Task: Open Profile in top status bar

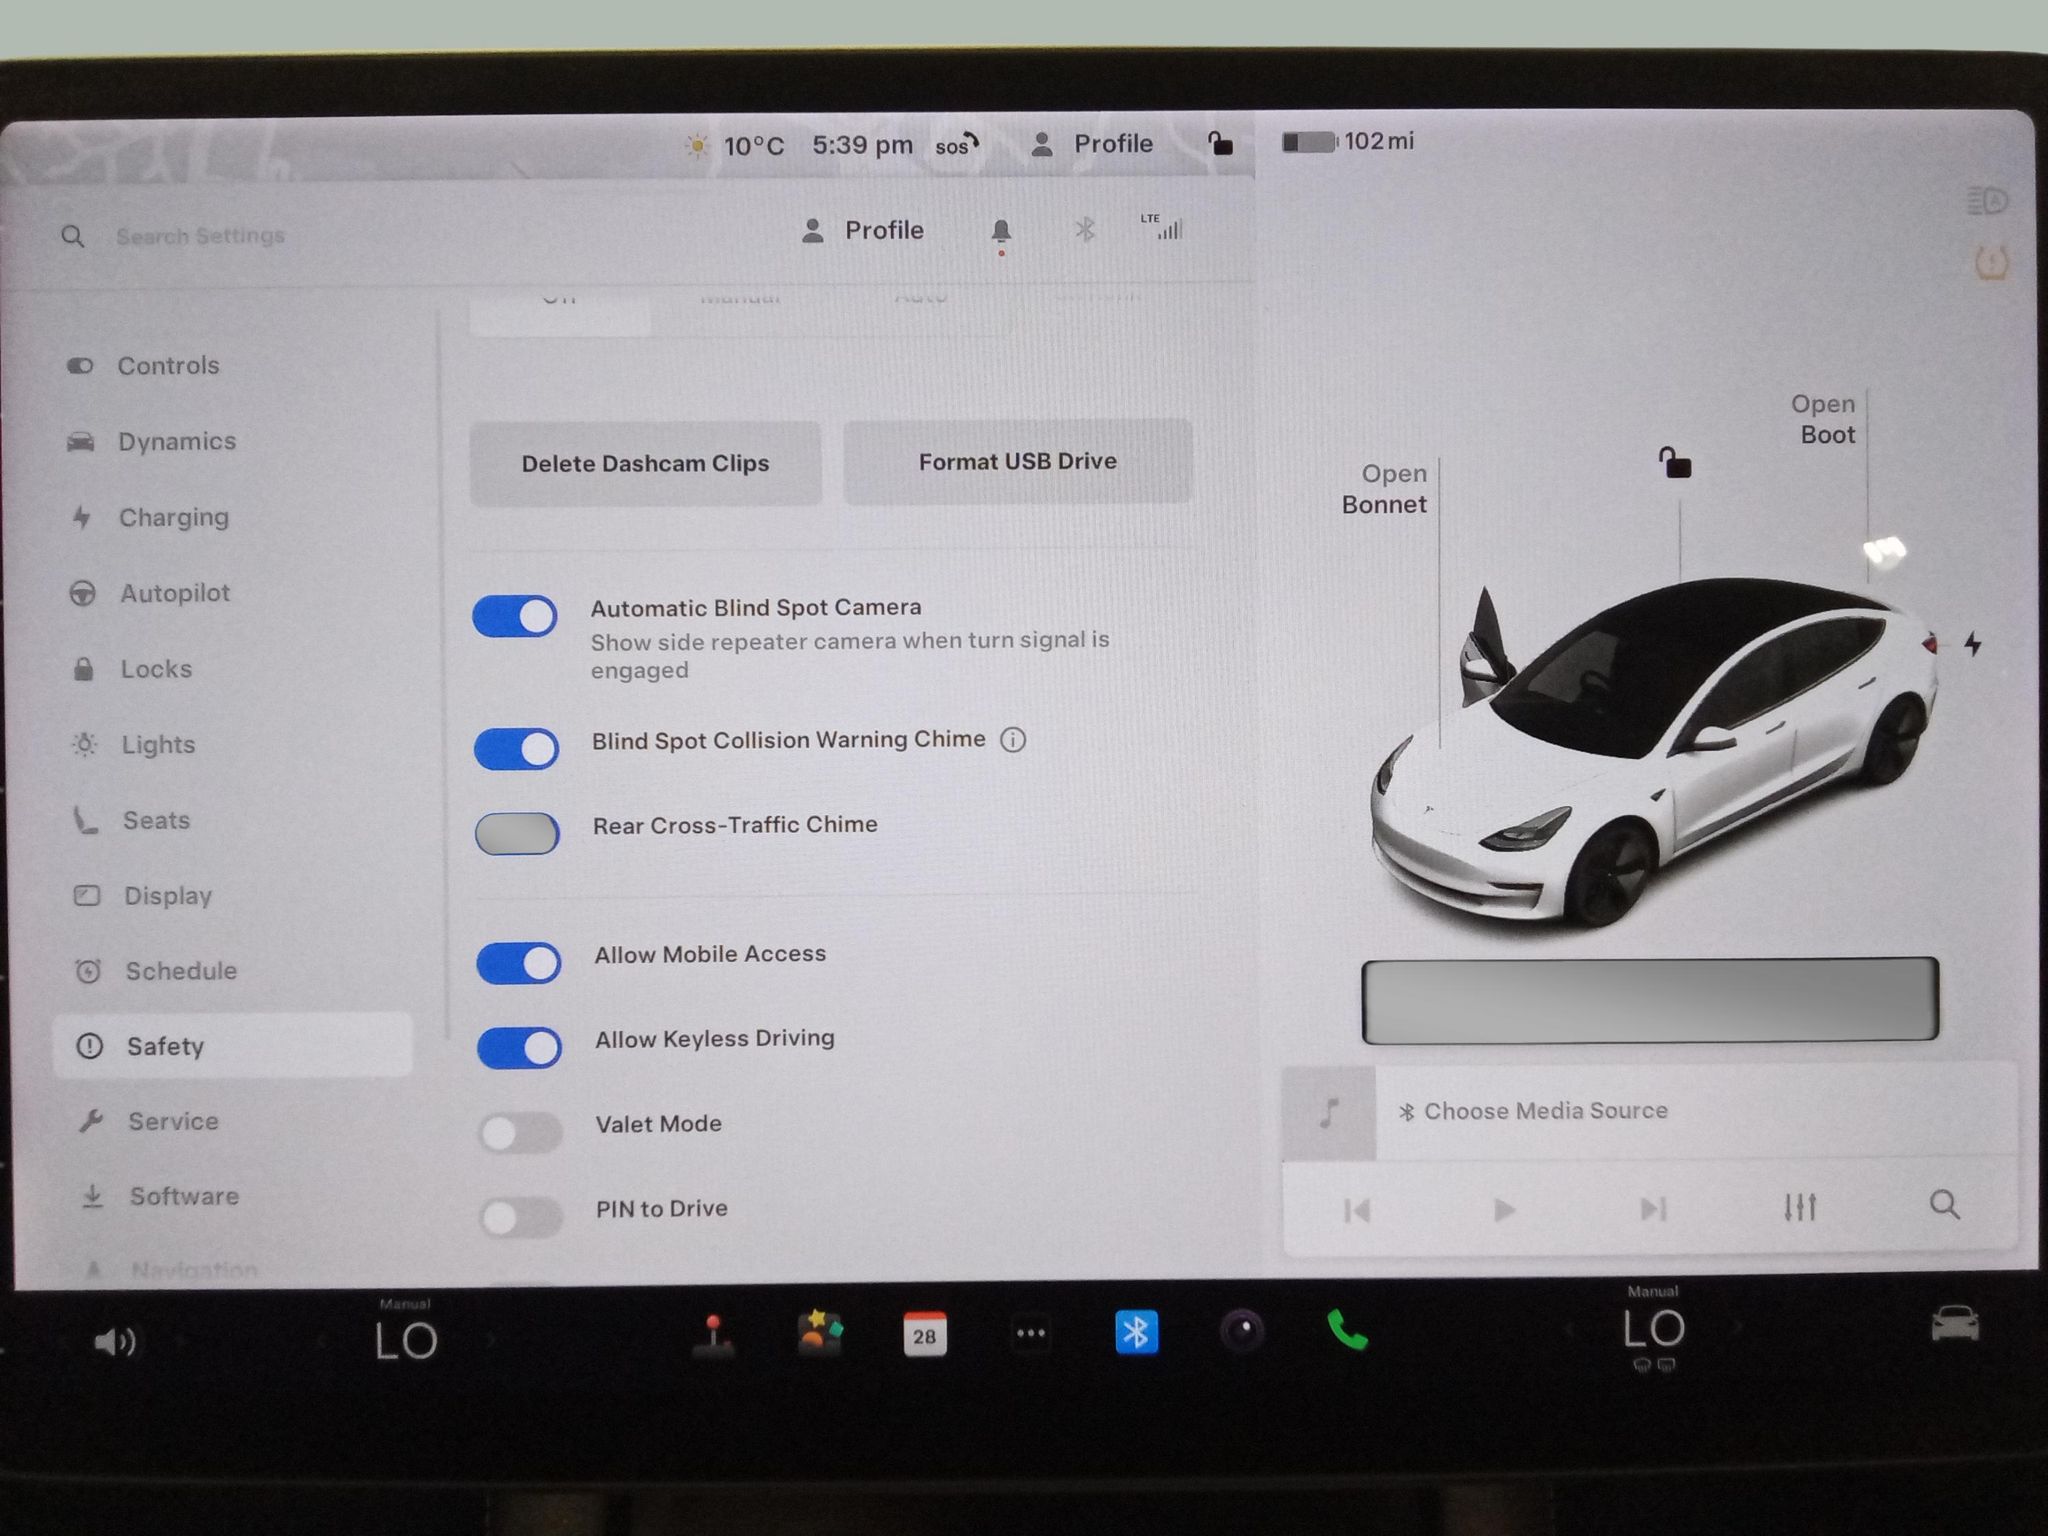Action: point(1092,144)
